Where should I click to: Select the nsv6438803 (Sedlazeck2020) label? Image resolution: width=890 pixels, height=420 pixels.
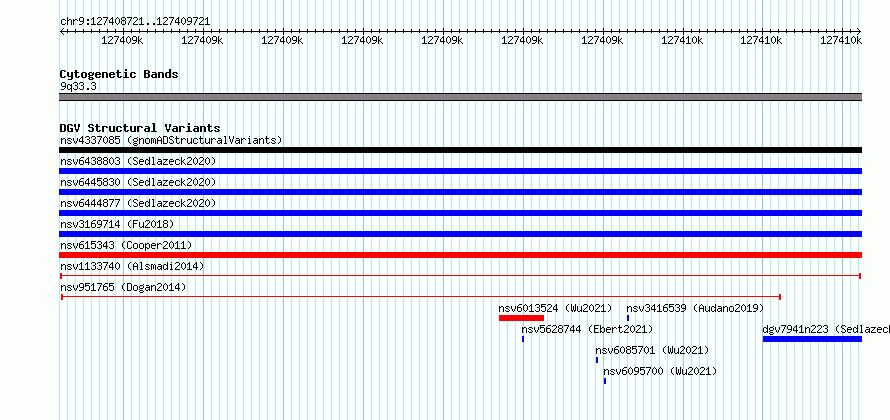[x=138, y=161]
